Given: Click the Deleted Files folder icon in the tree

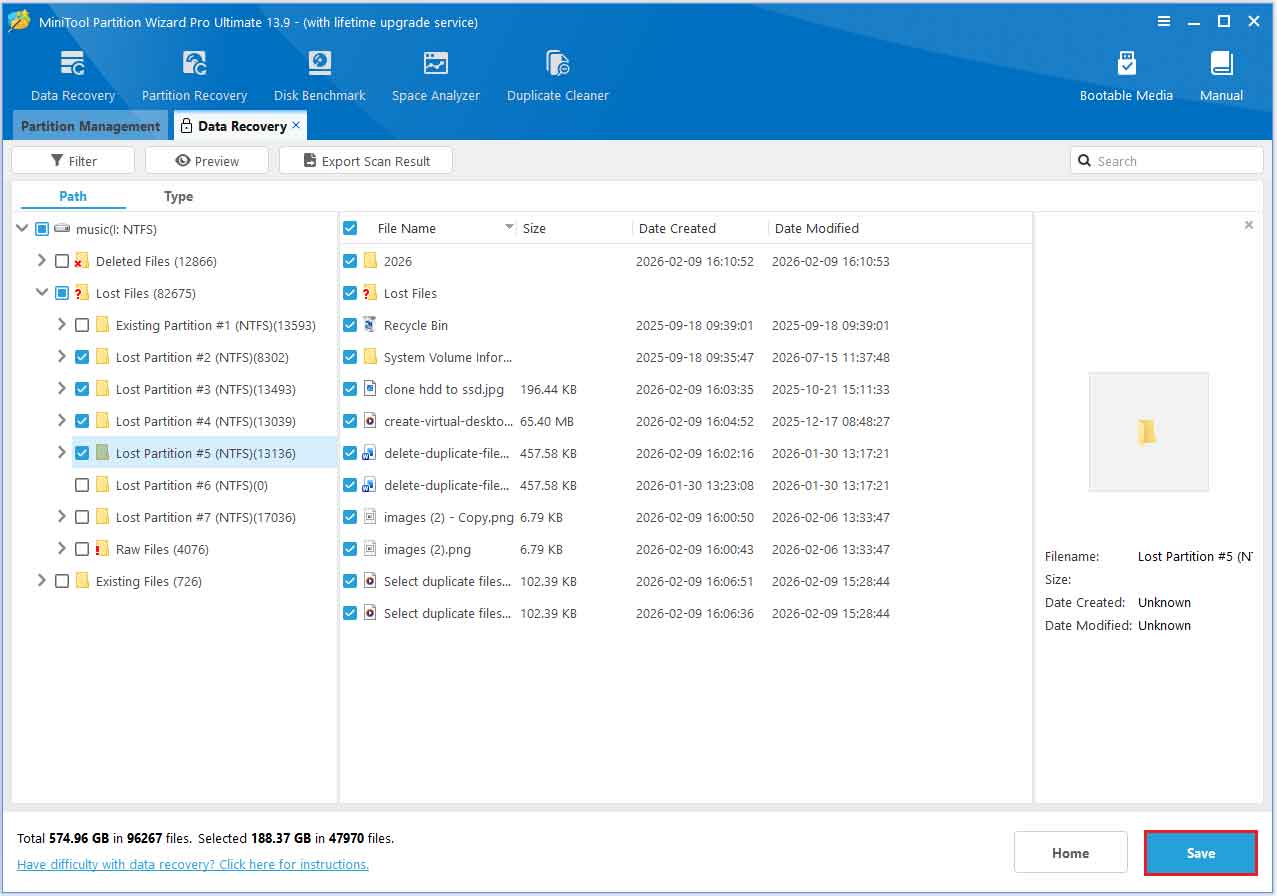Looking at the screenshot, I should (x=82, y=261).
